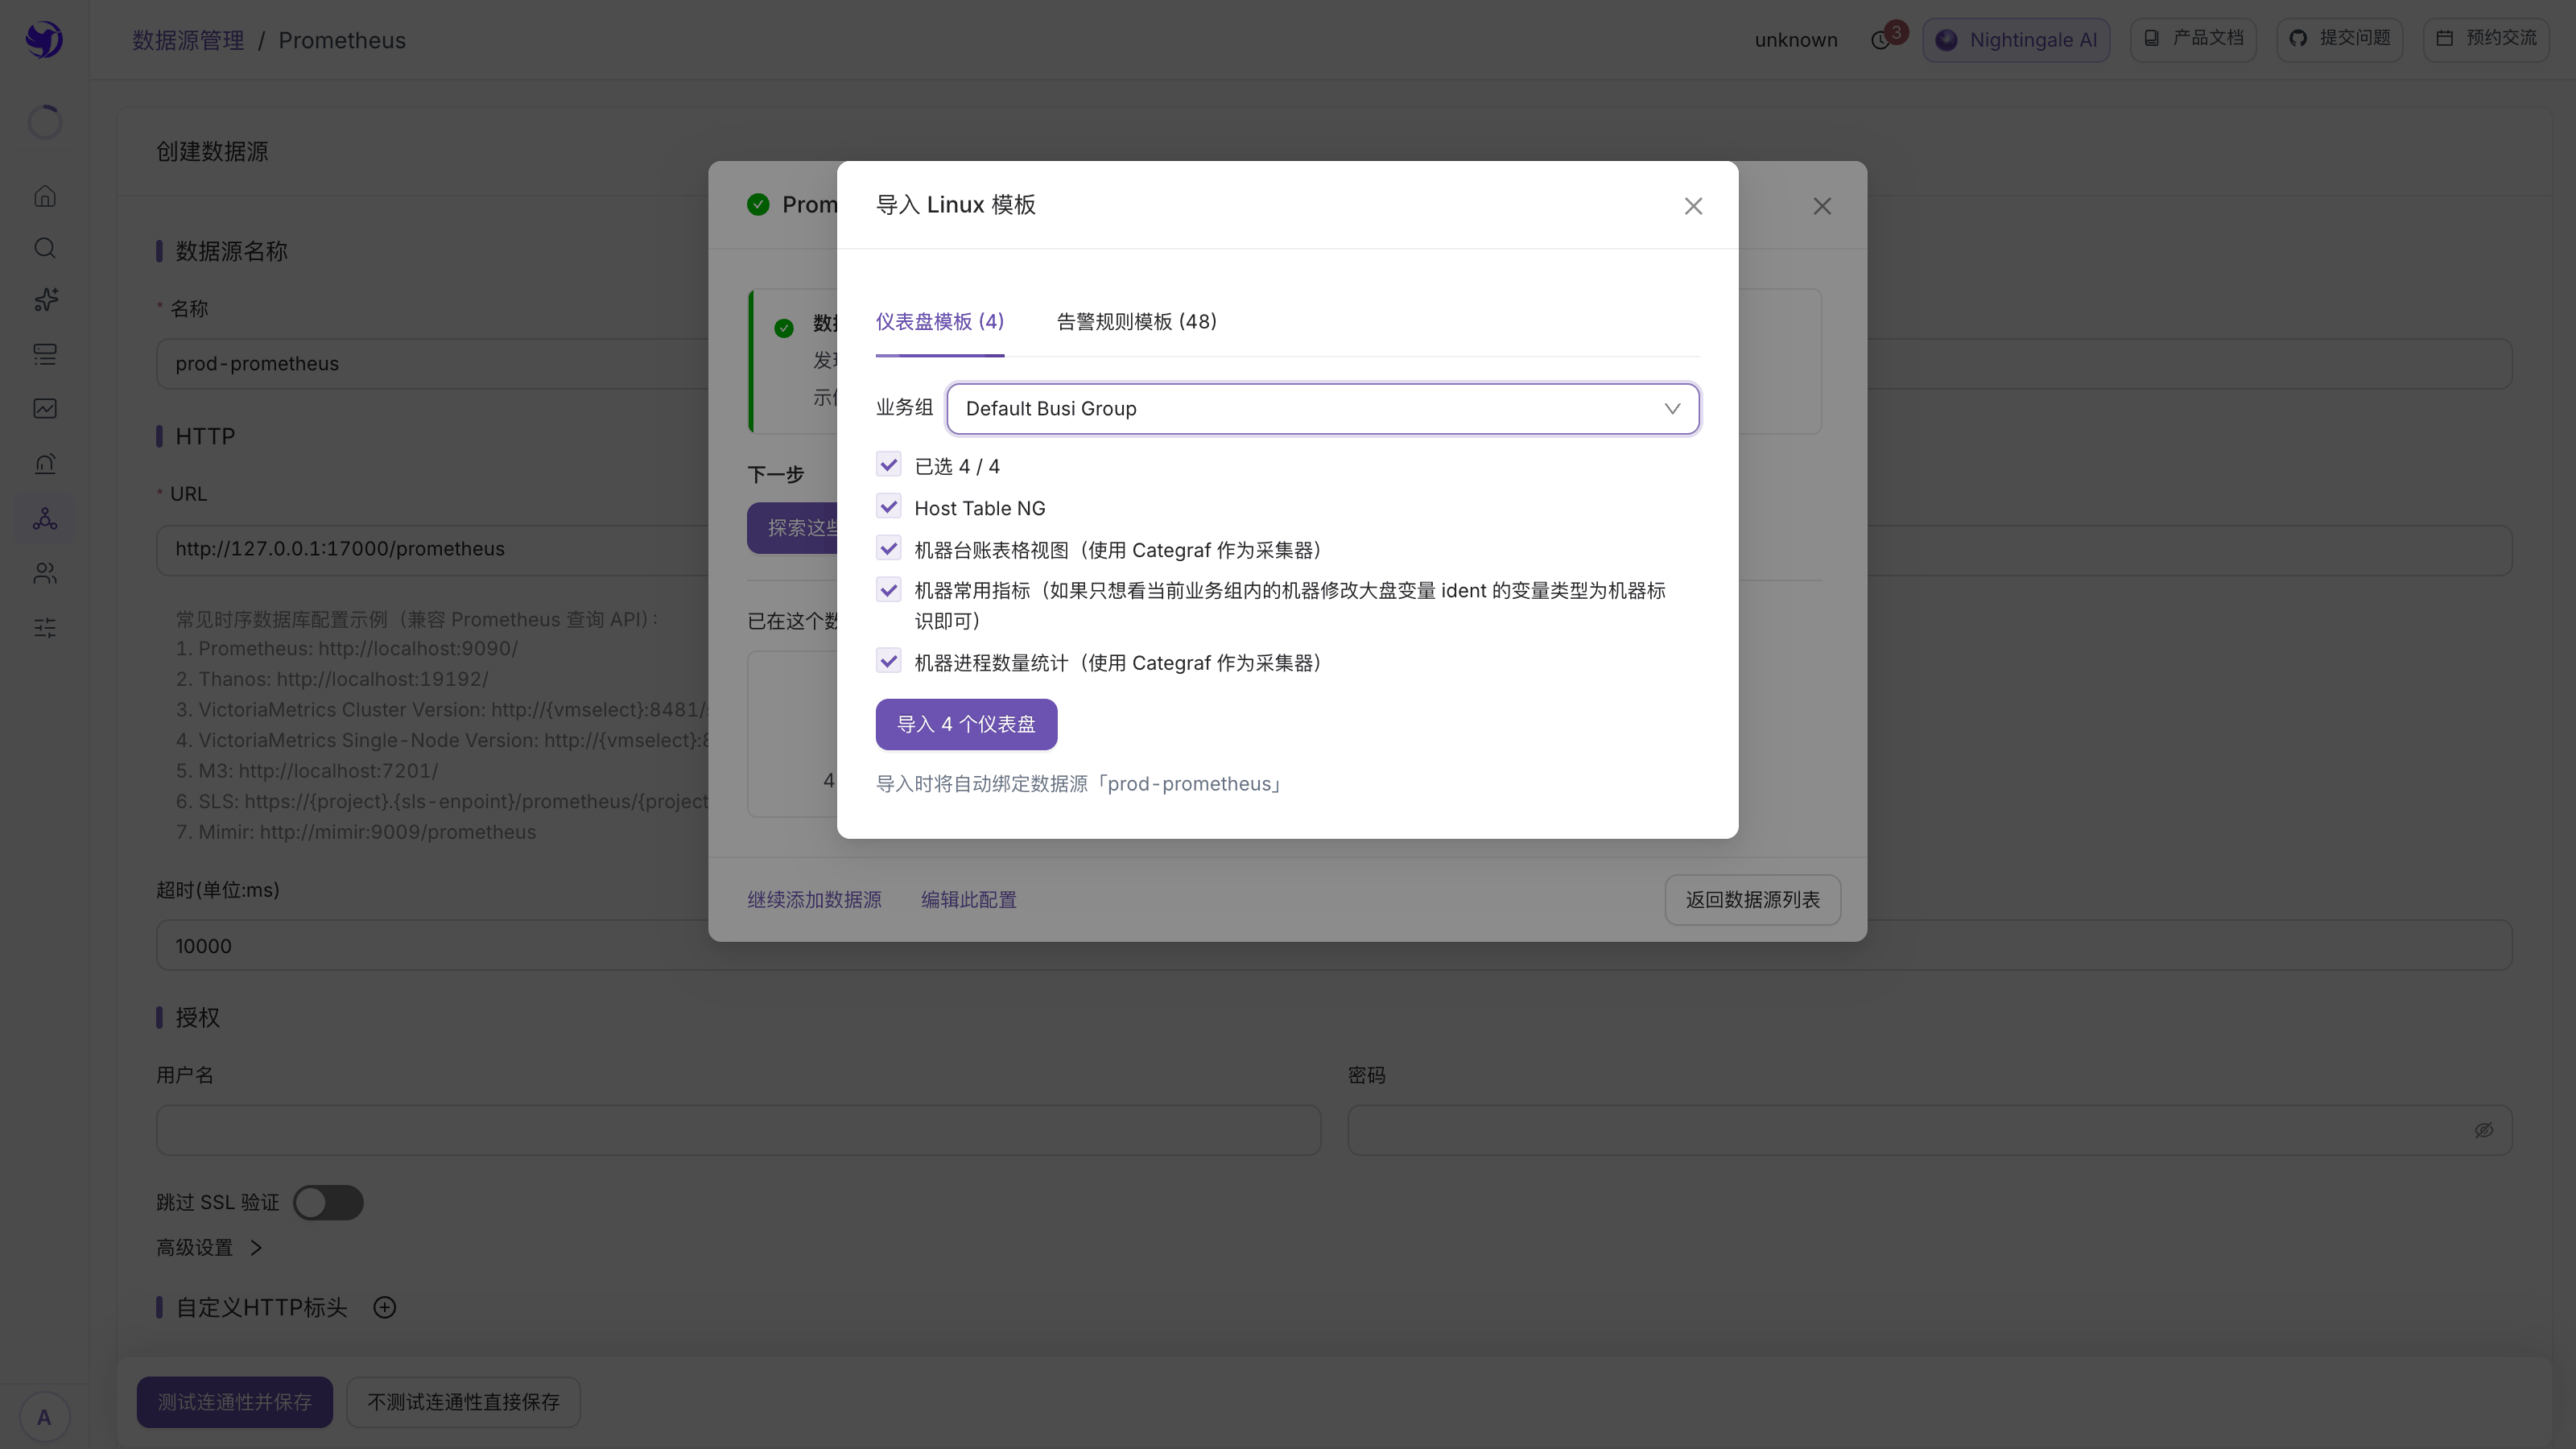Click 继续添加数据源 link

click(x=815, y=900)
